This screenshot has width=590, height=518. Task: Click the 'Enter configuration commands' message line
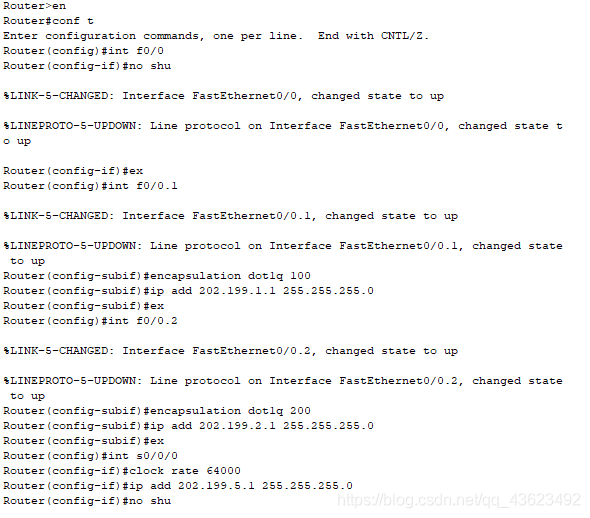[x=216, y=36]
